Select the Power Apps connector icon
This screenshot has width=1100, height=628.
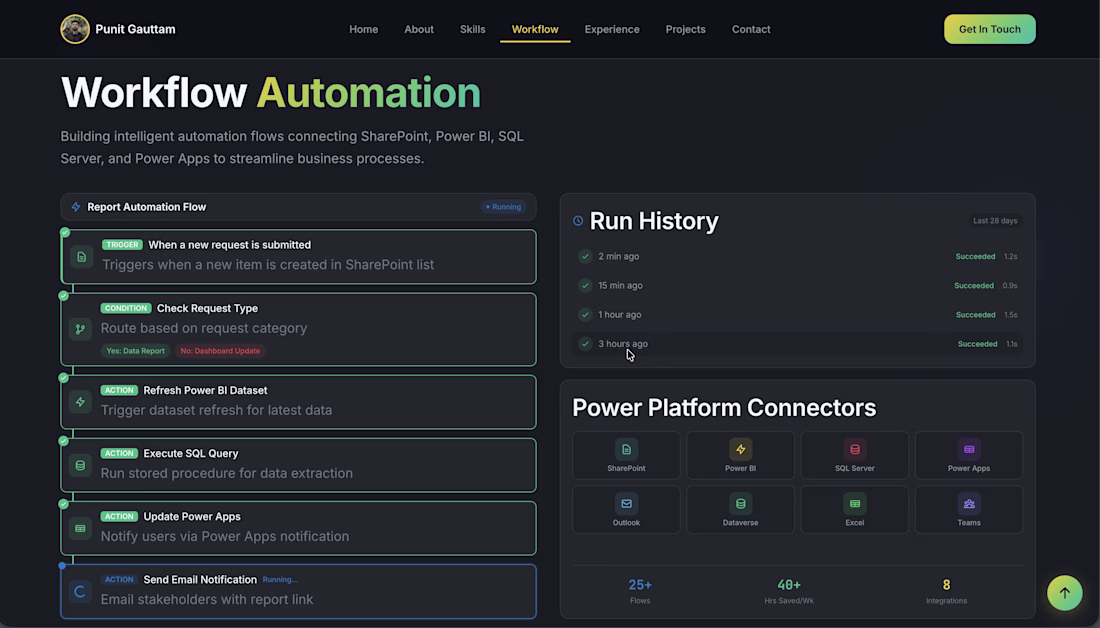pos(969,450)
